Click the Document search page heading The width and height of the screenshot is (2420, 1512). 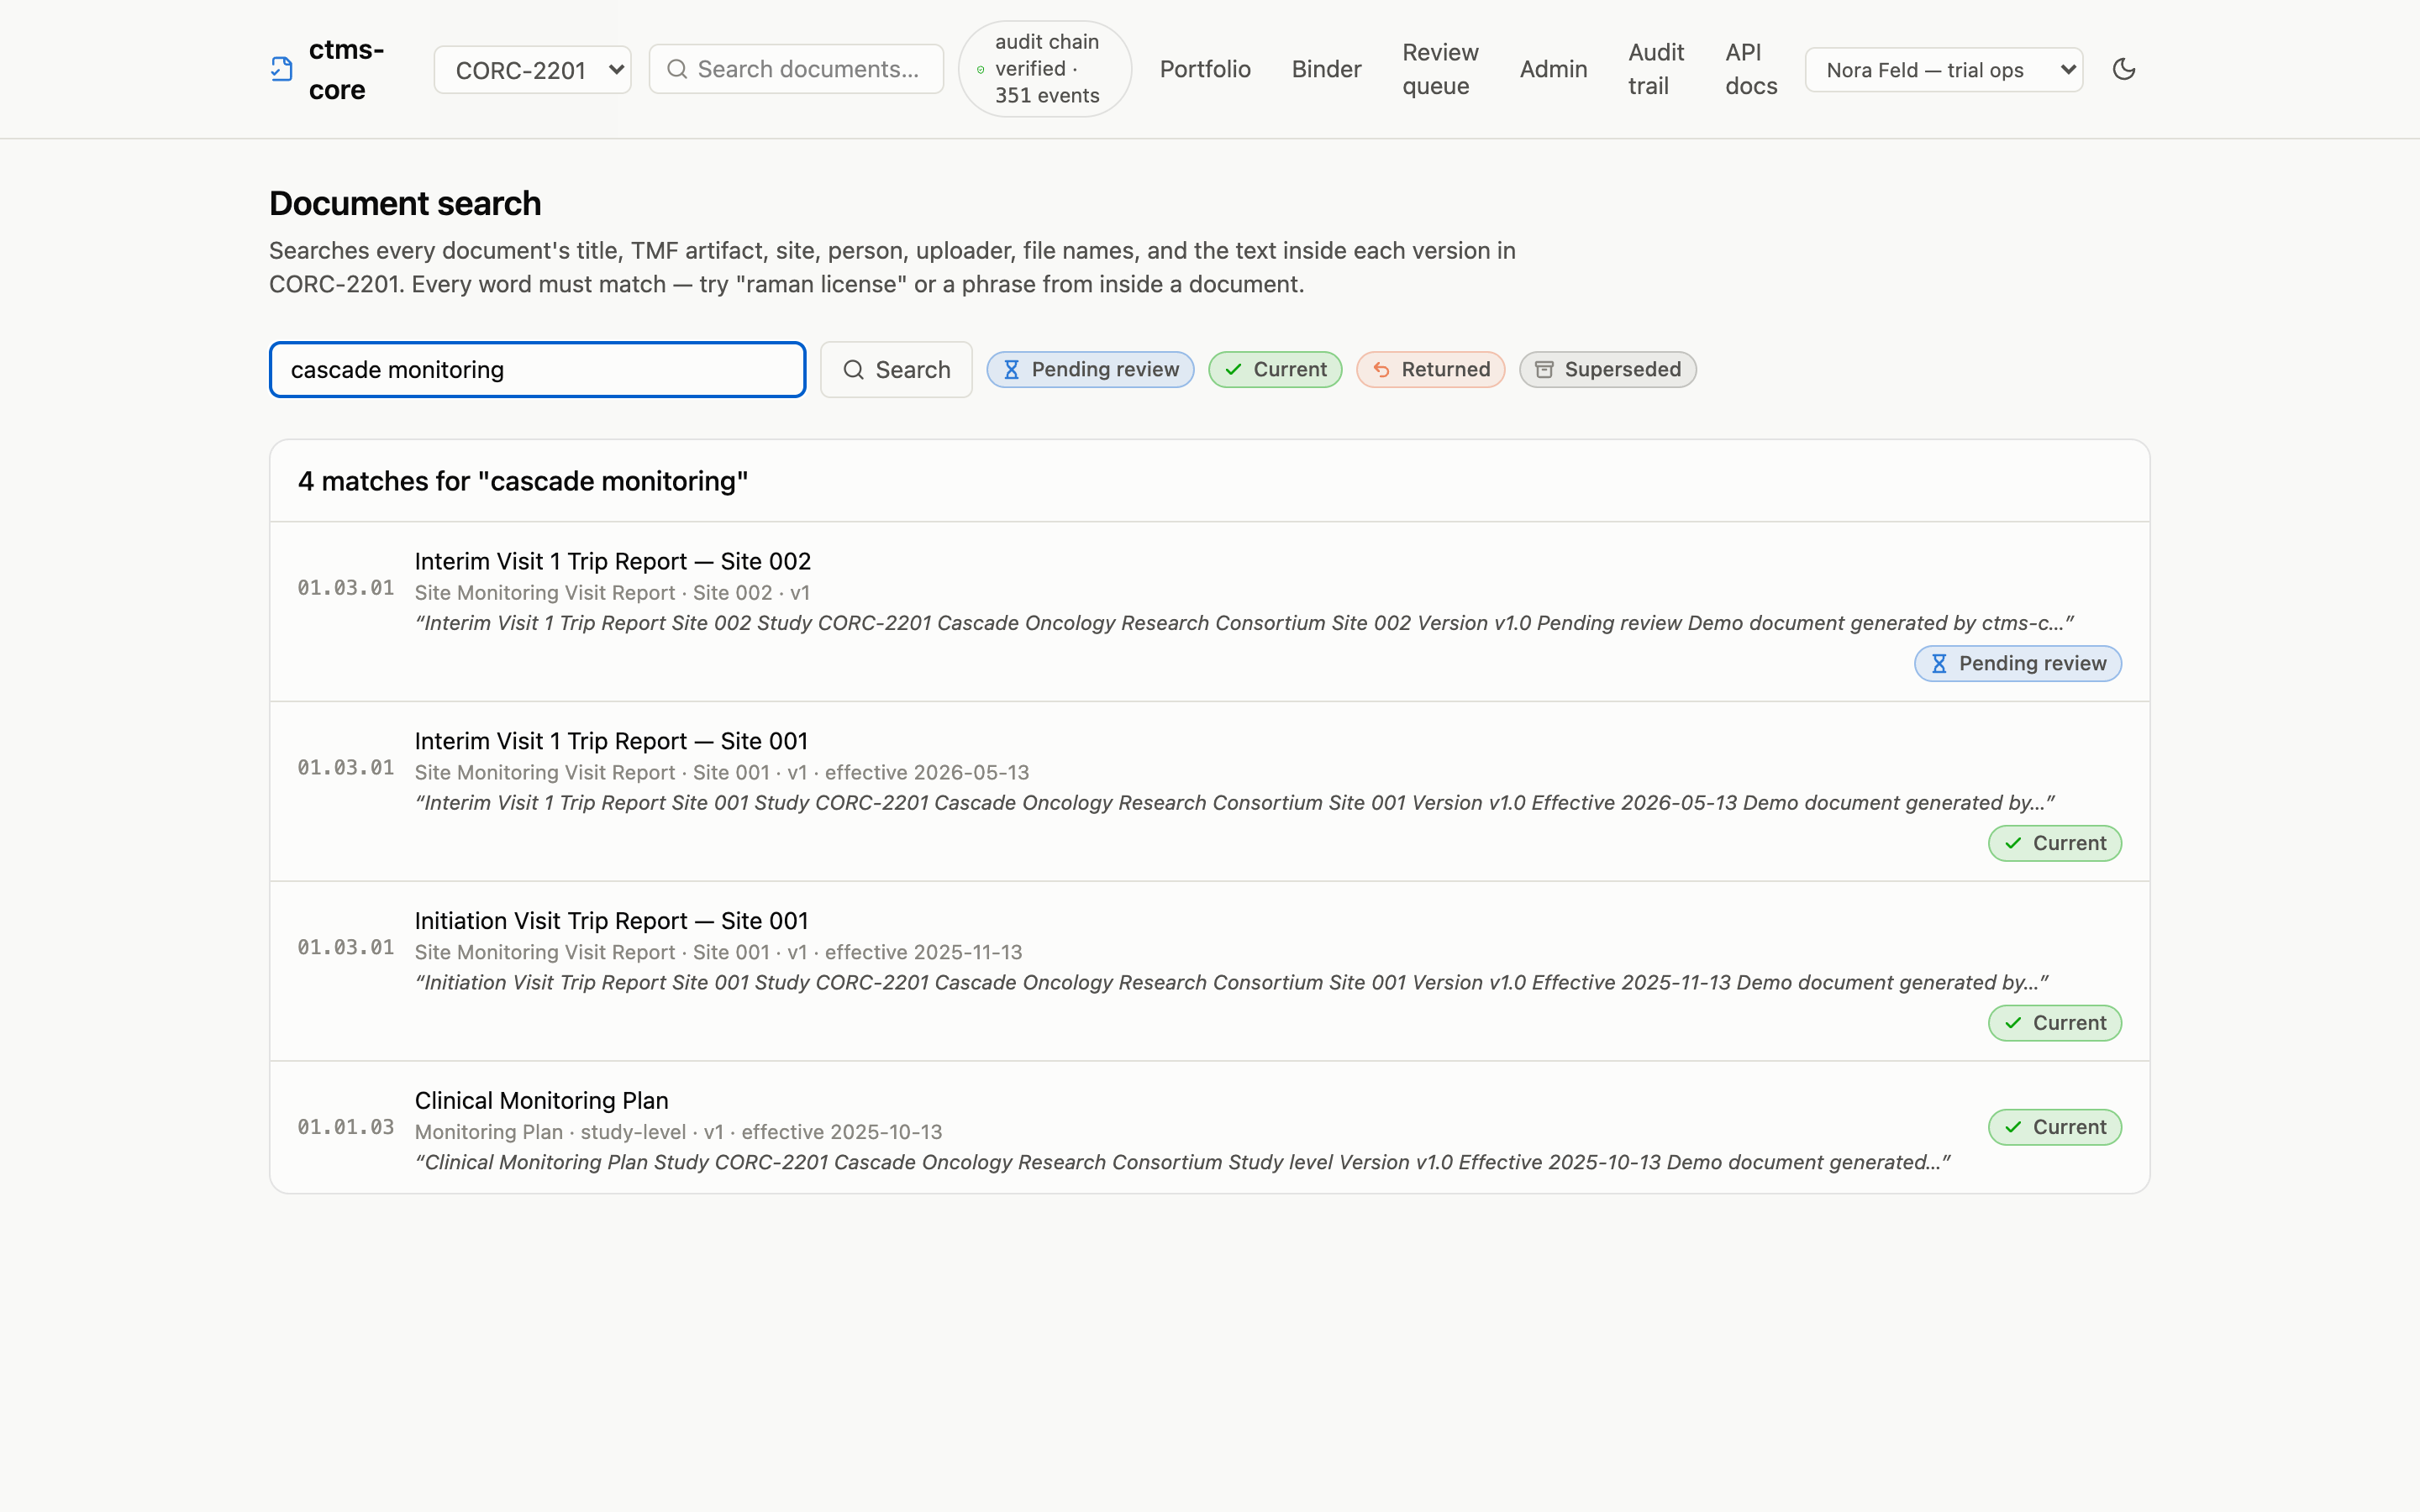coord(405,203)
